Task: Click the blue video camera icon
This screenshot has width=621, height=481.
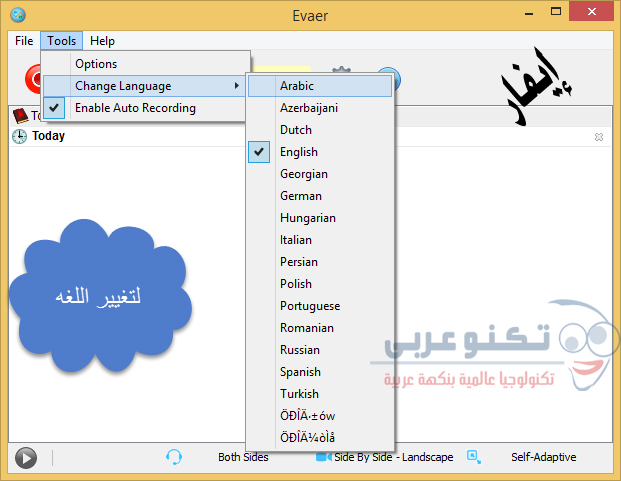Action: click(324, 457)
